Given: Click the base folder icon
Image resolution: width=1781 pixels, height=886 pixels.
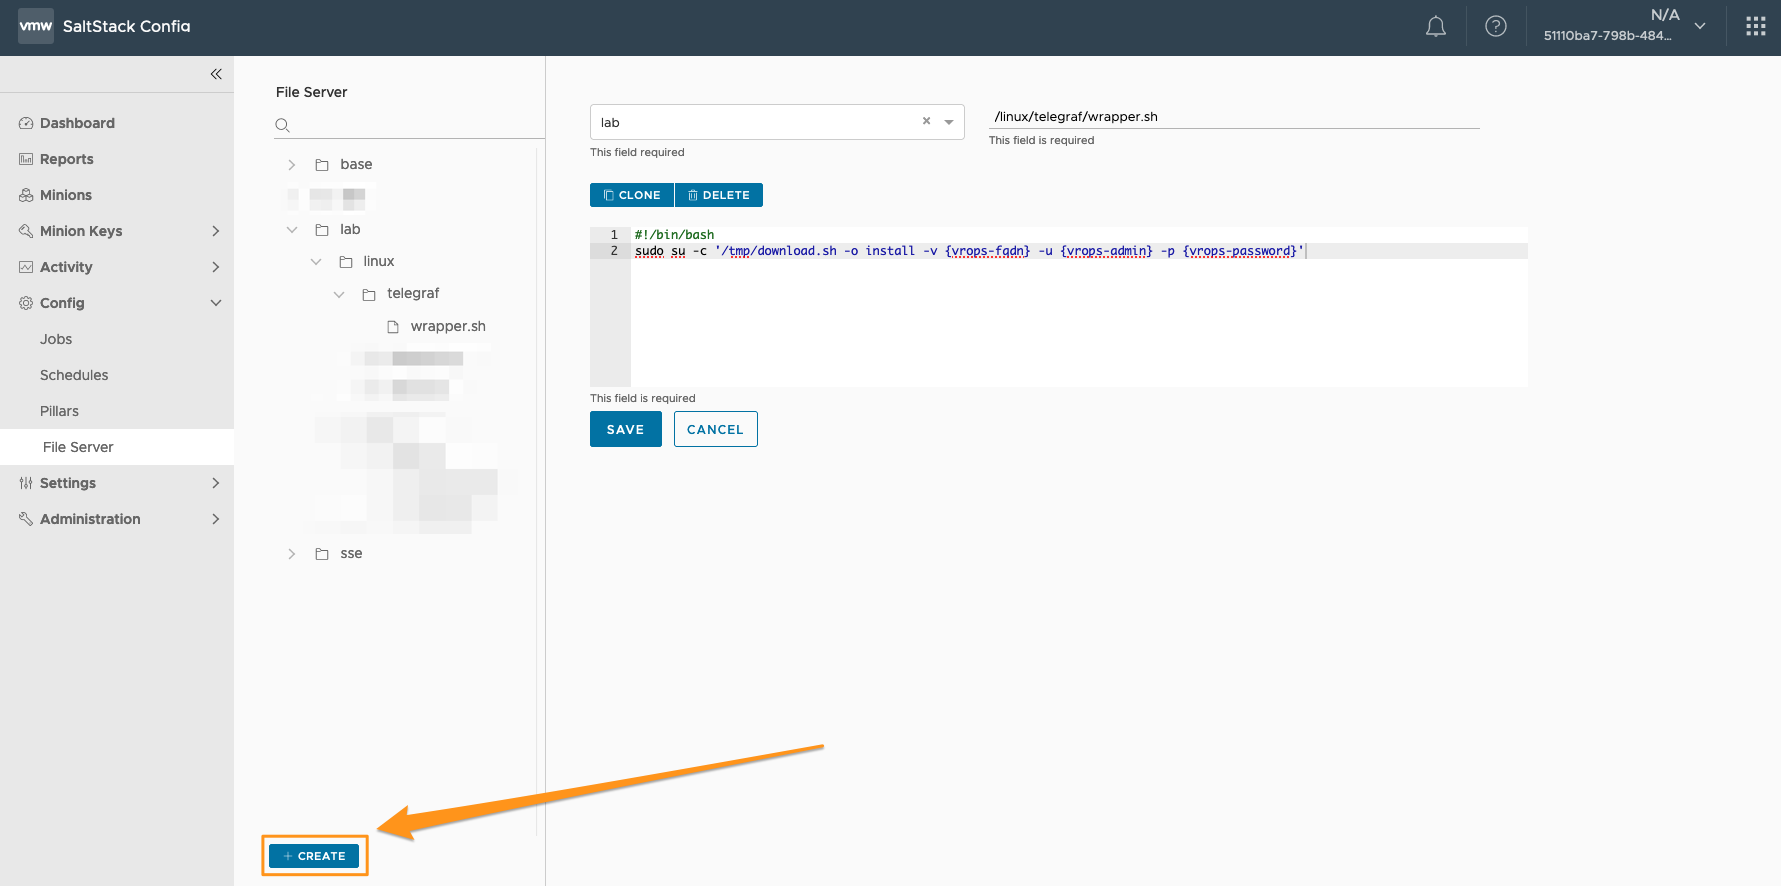Looking at the screenshot, I should 322,165.
